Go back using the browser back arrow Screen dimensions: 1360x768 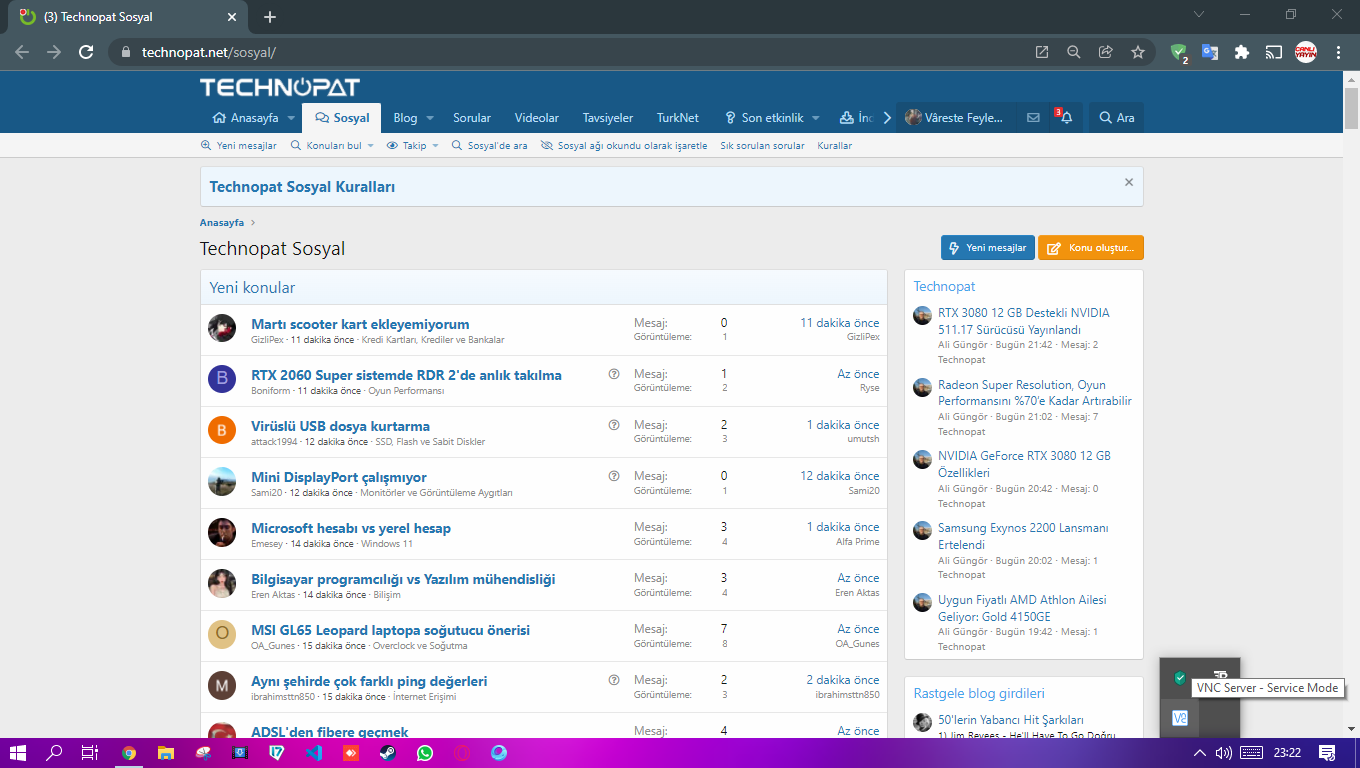pyautogui.click(x=22, y=52)
